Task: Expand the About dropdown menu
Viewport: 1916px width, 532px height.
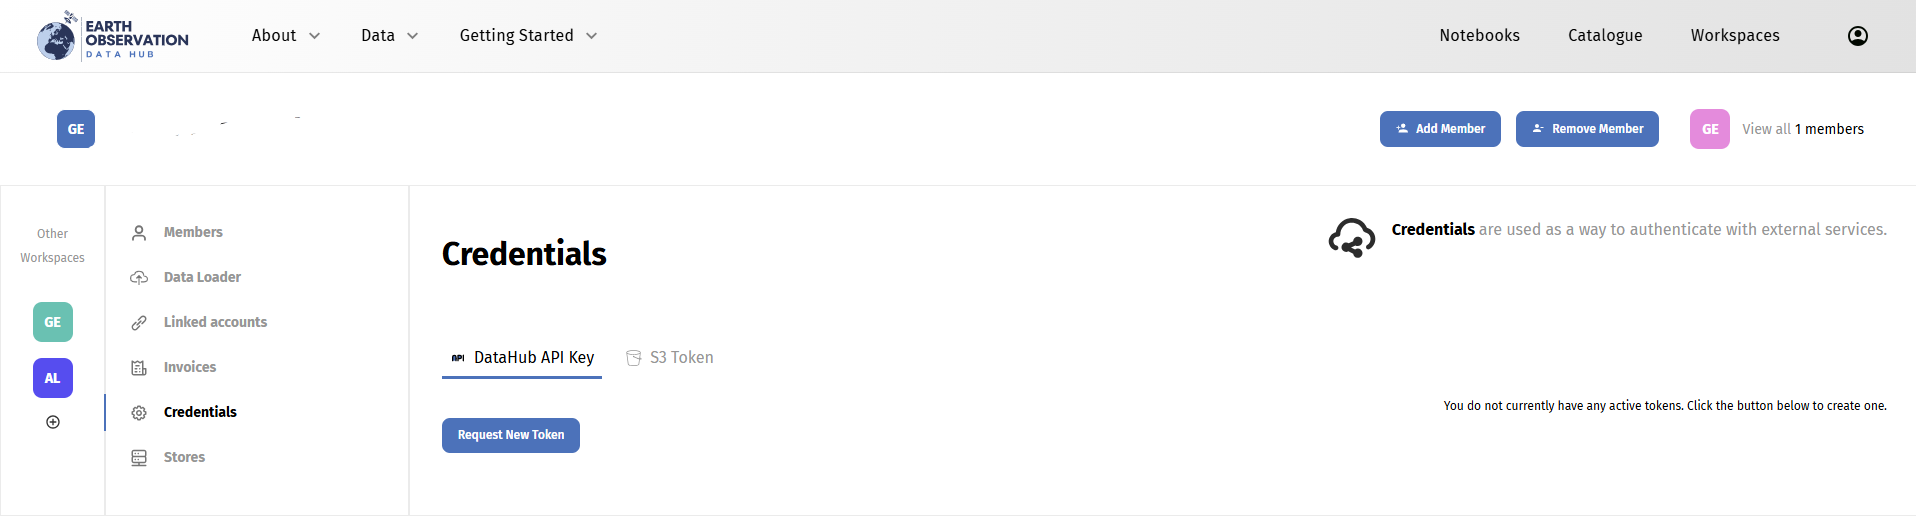Action: pos(285,36)
